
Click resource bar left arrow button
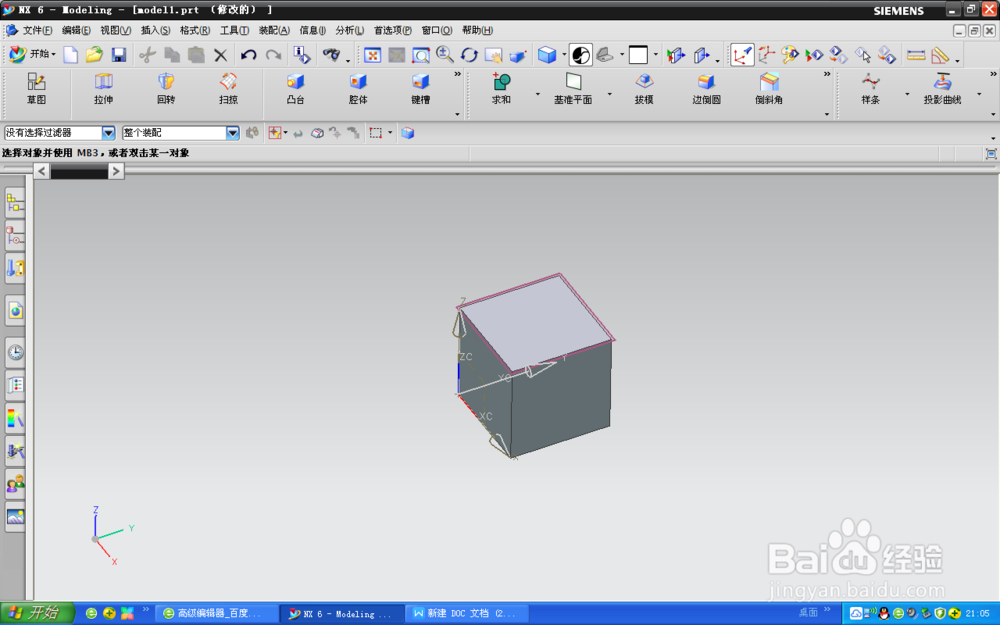click(41, 171)
